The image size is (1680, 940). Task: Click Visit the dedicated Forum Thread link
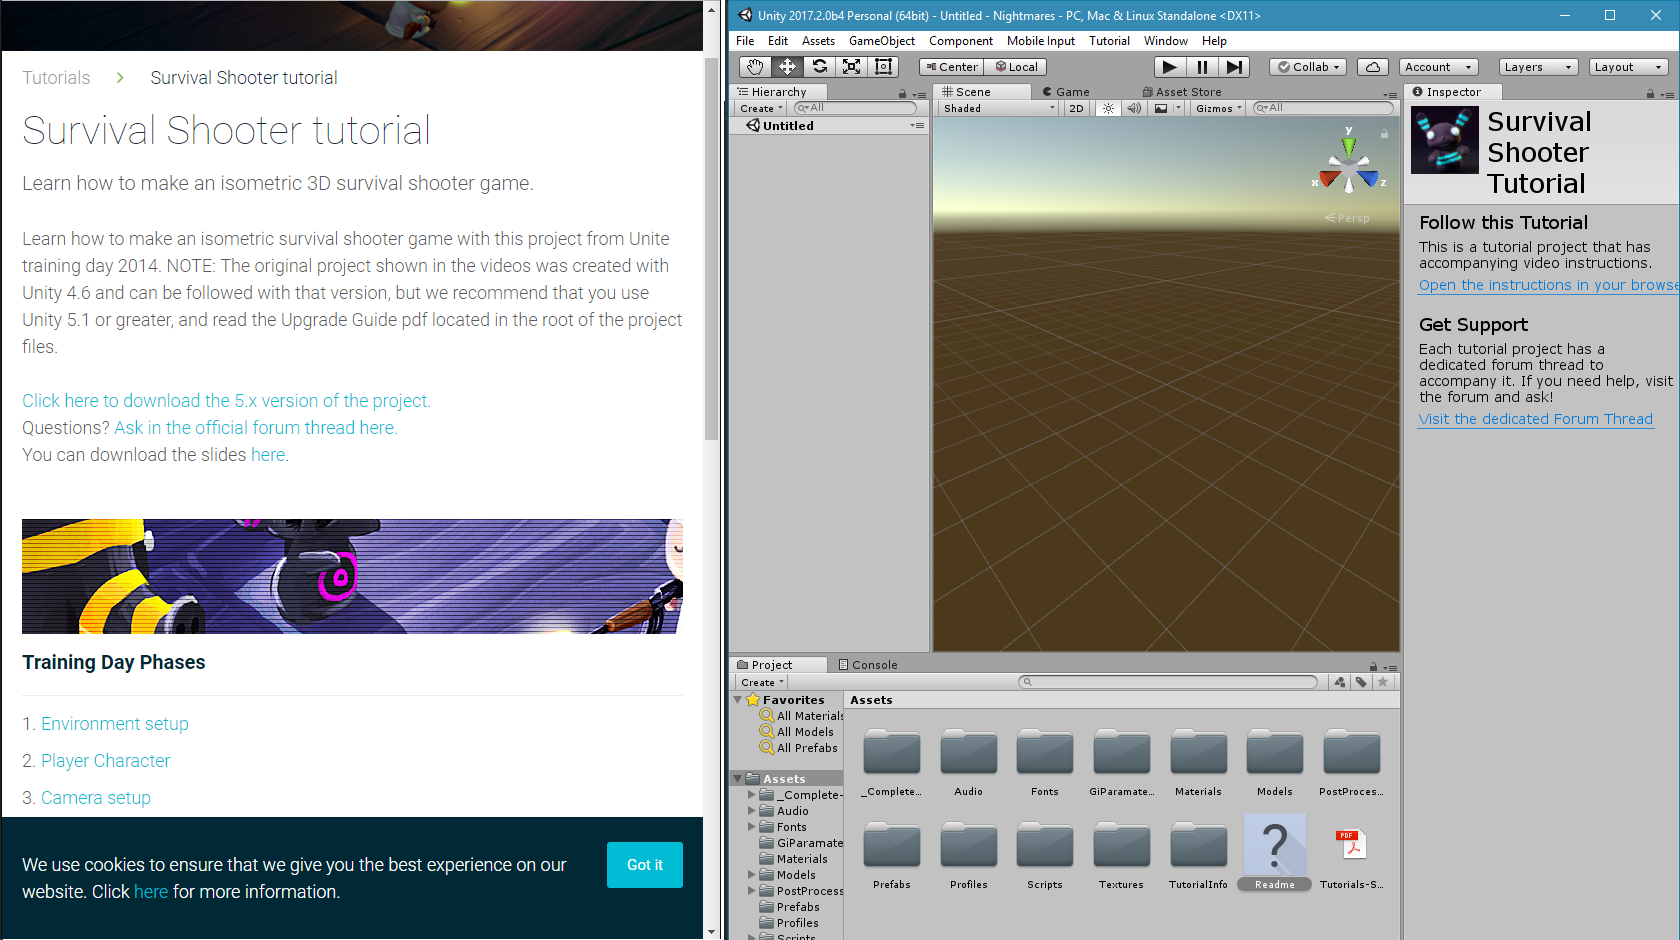[x=1535, y=419]
